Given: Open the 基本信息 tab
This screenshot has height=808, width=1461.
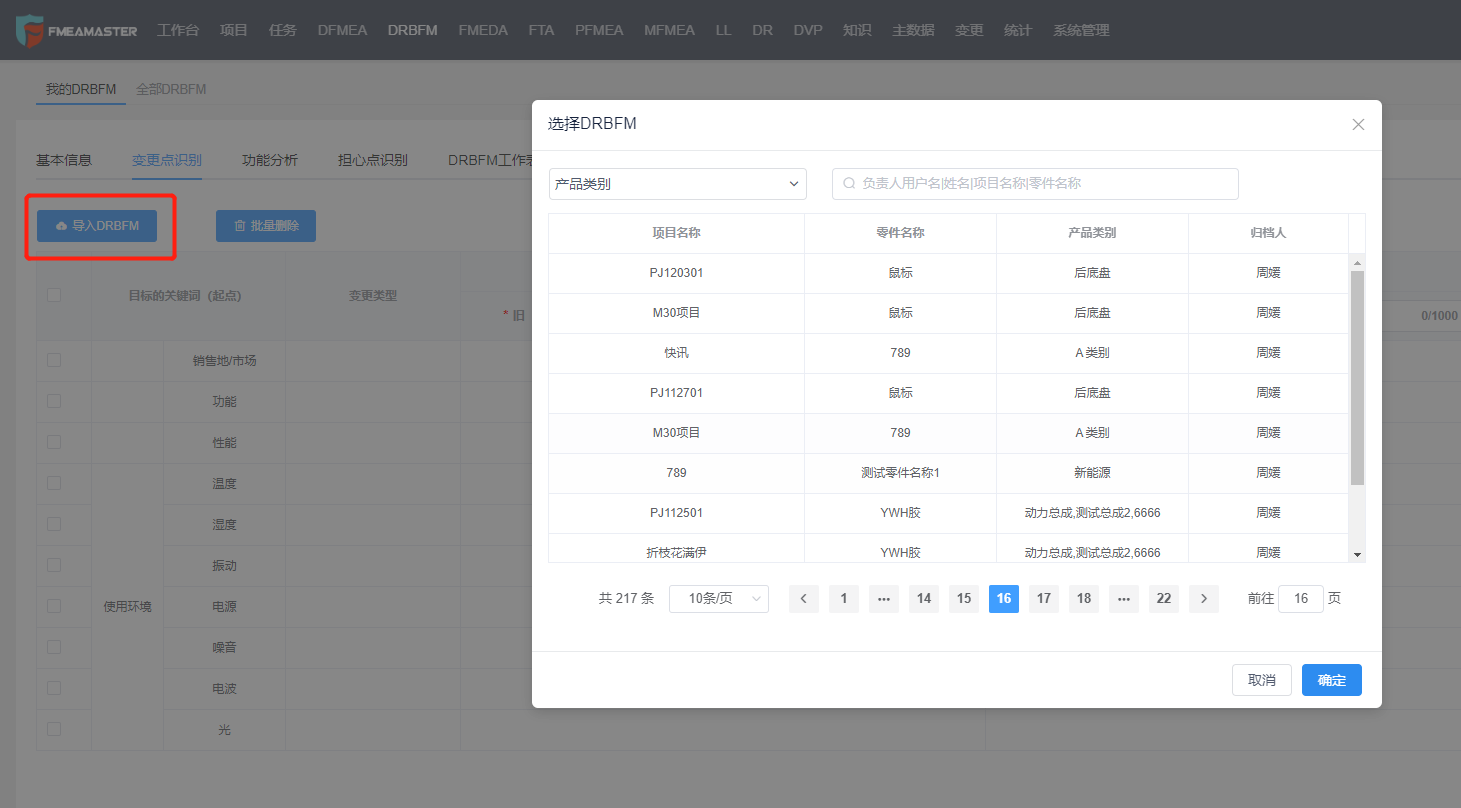Looking at the screenshot, I should tap(64, 160).
